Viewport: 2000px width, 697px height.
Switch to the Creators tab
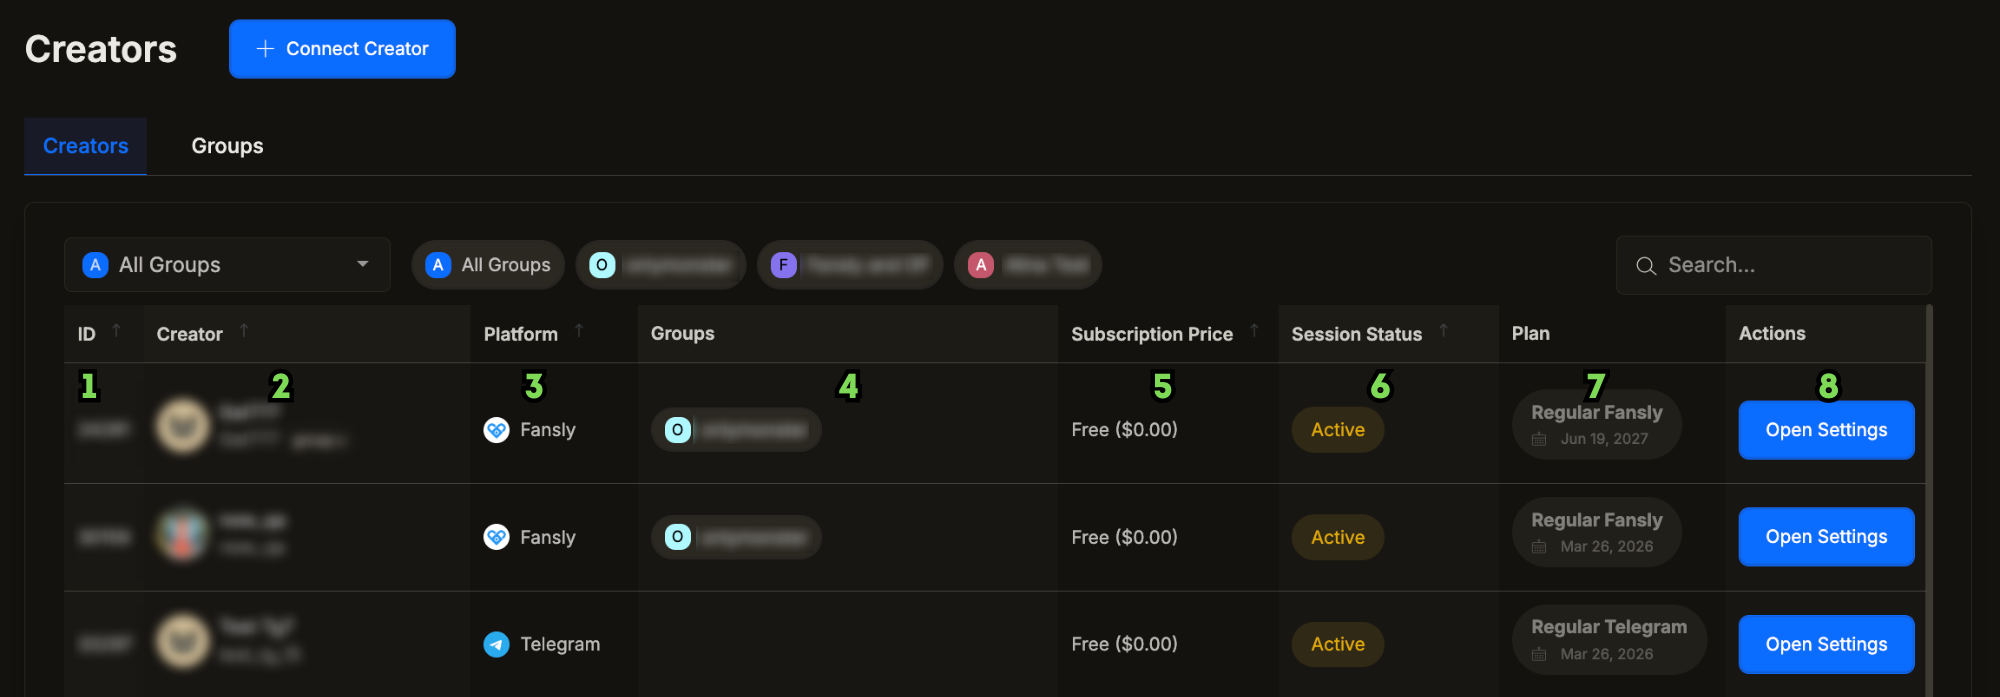point(85,146)
